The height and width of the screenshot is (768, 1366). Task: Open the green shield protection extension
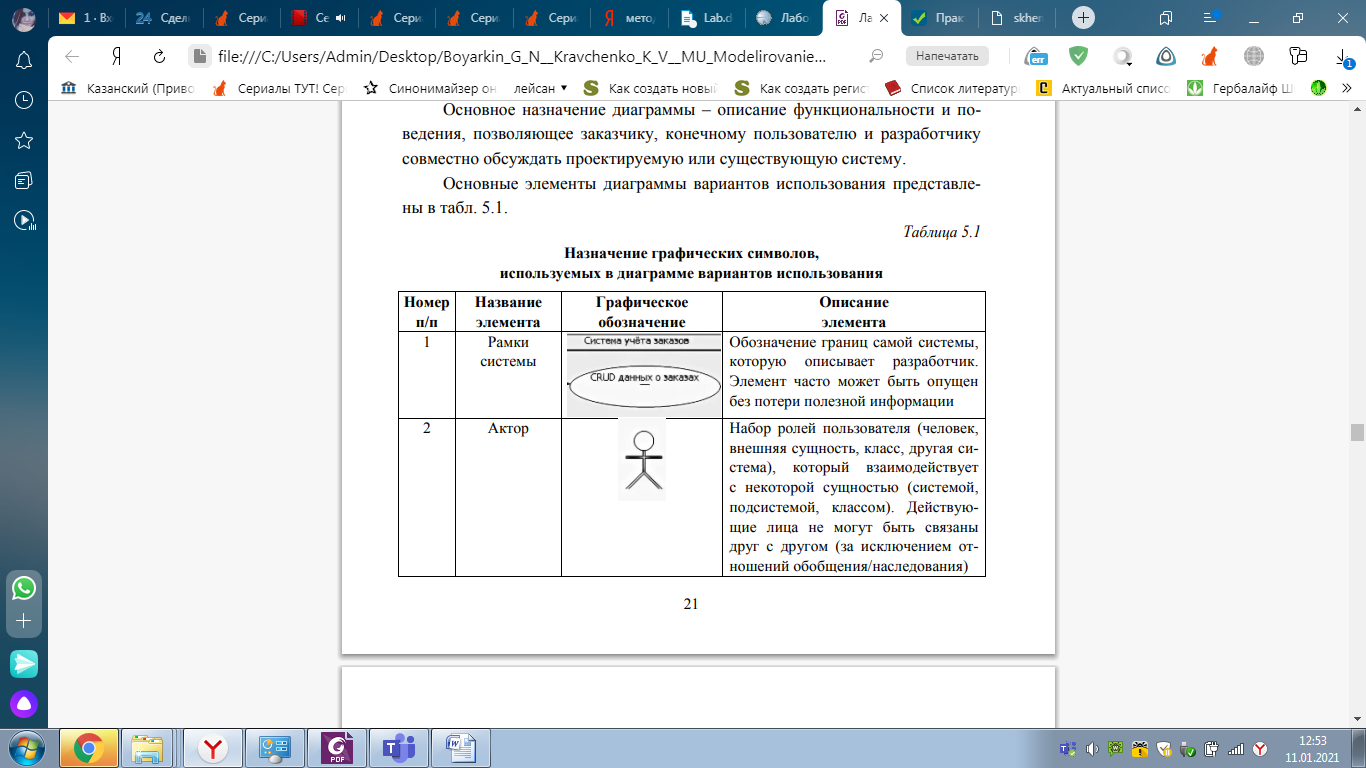[x=1078, y=56]
